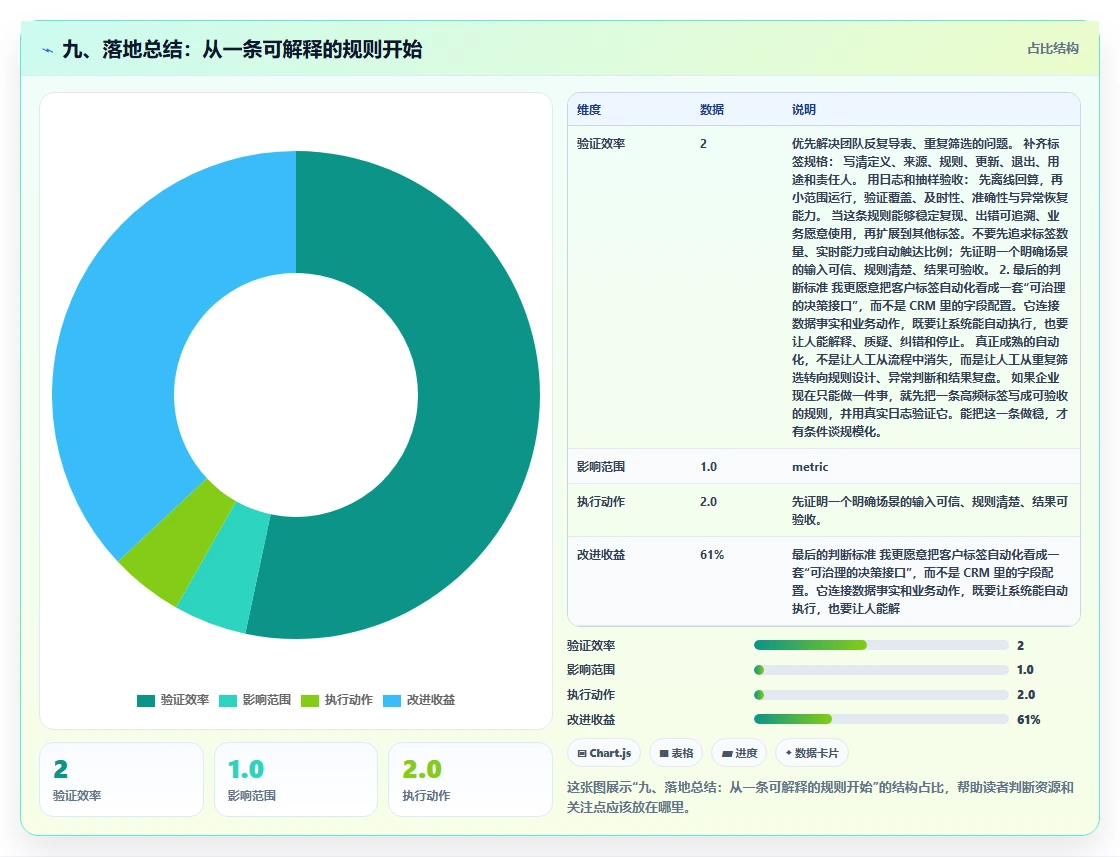Click the 进度 tag chip
Screen dimensions: 1120x857
pyautogui.click(x=739, y=753)
